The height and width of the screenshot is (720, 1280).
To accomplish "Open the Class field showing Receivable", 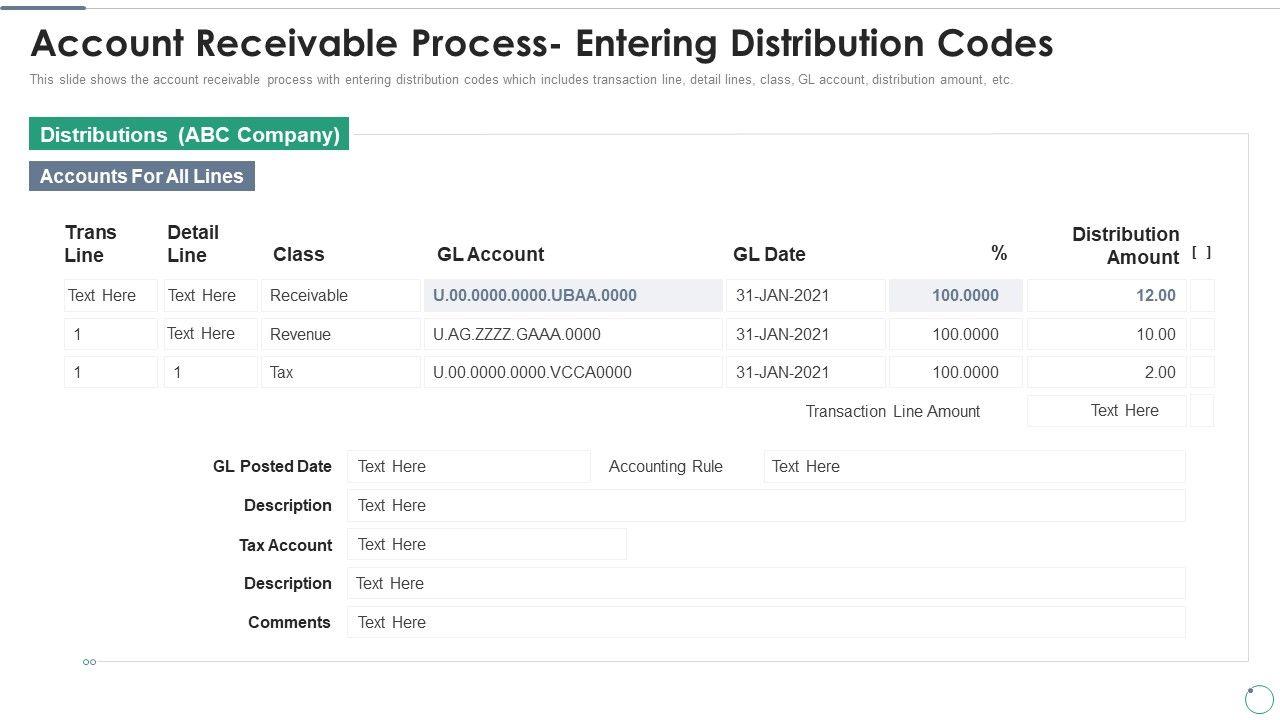I will click(340, 296).
